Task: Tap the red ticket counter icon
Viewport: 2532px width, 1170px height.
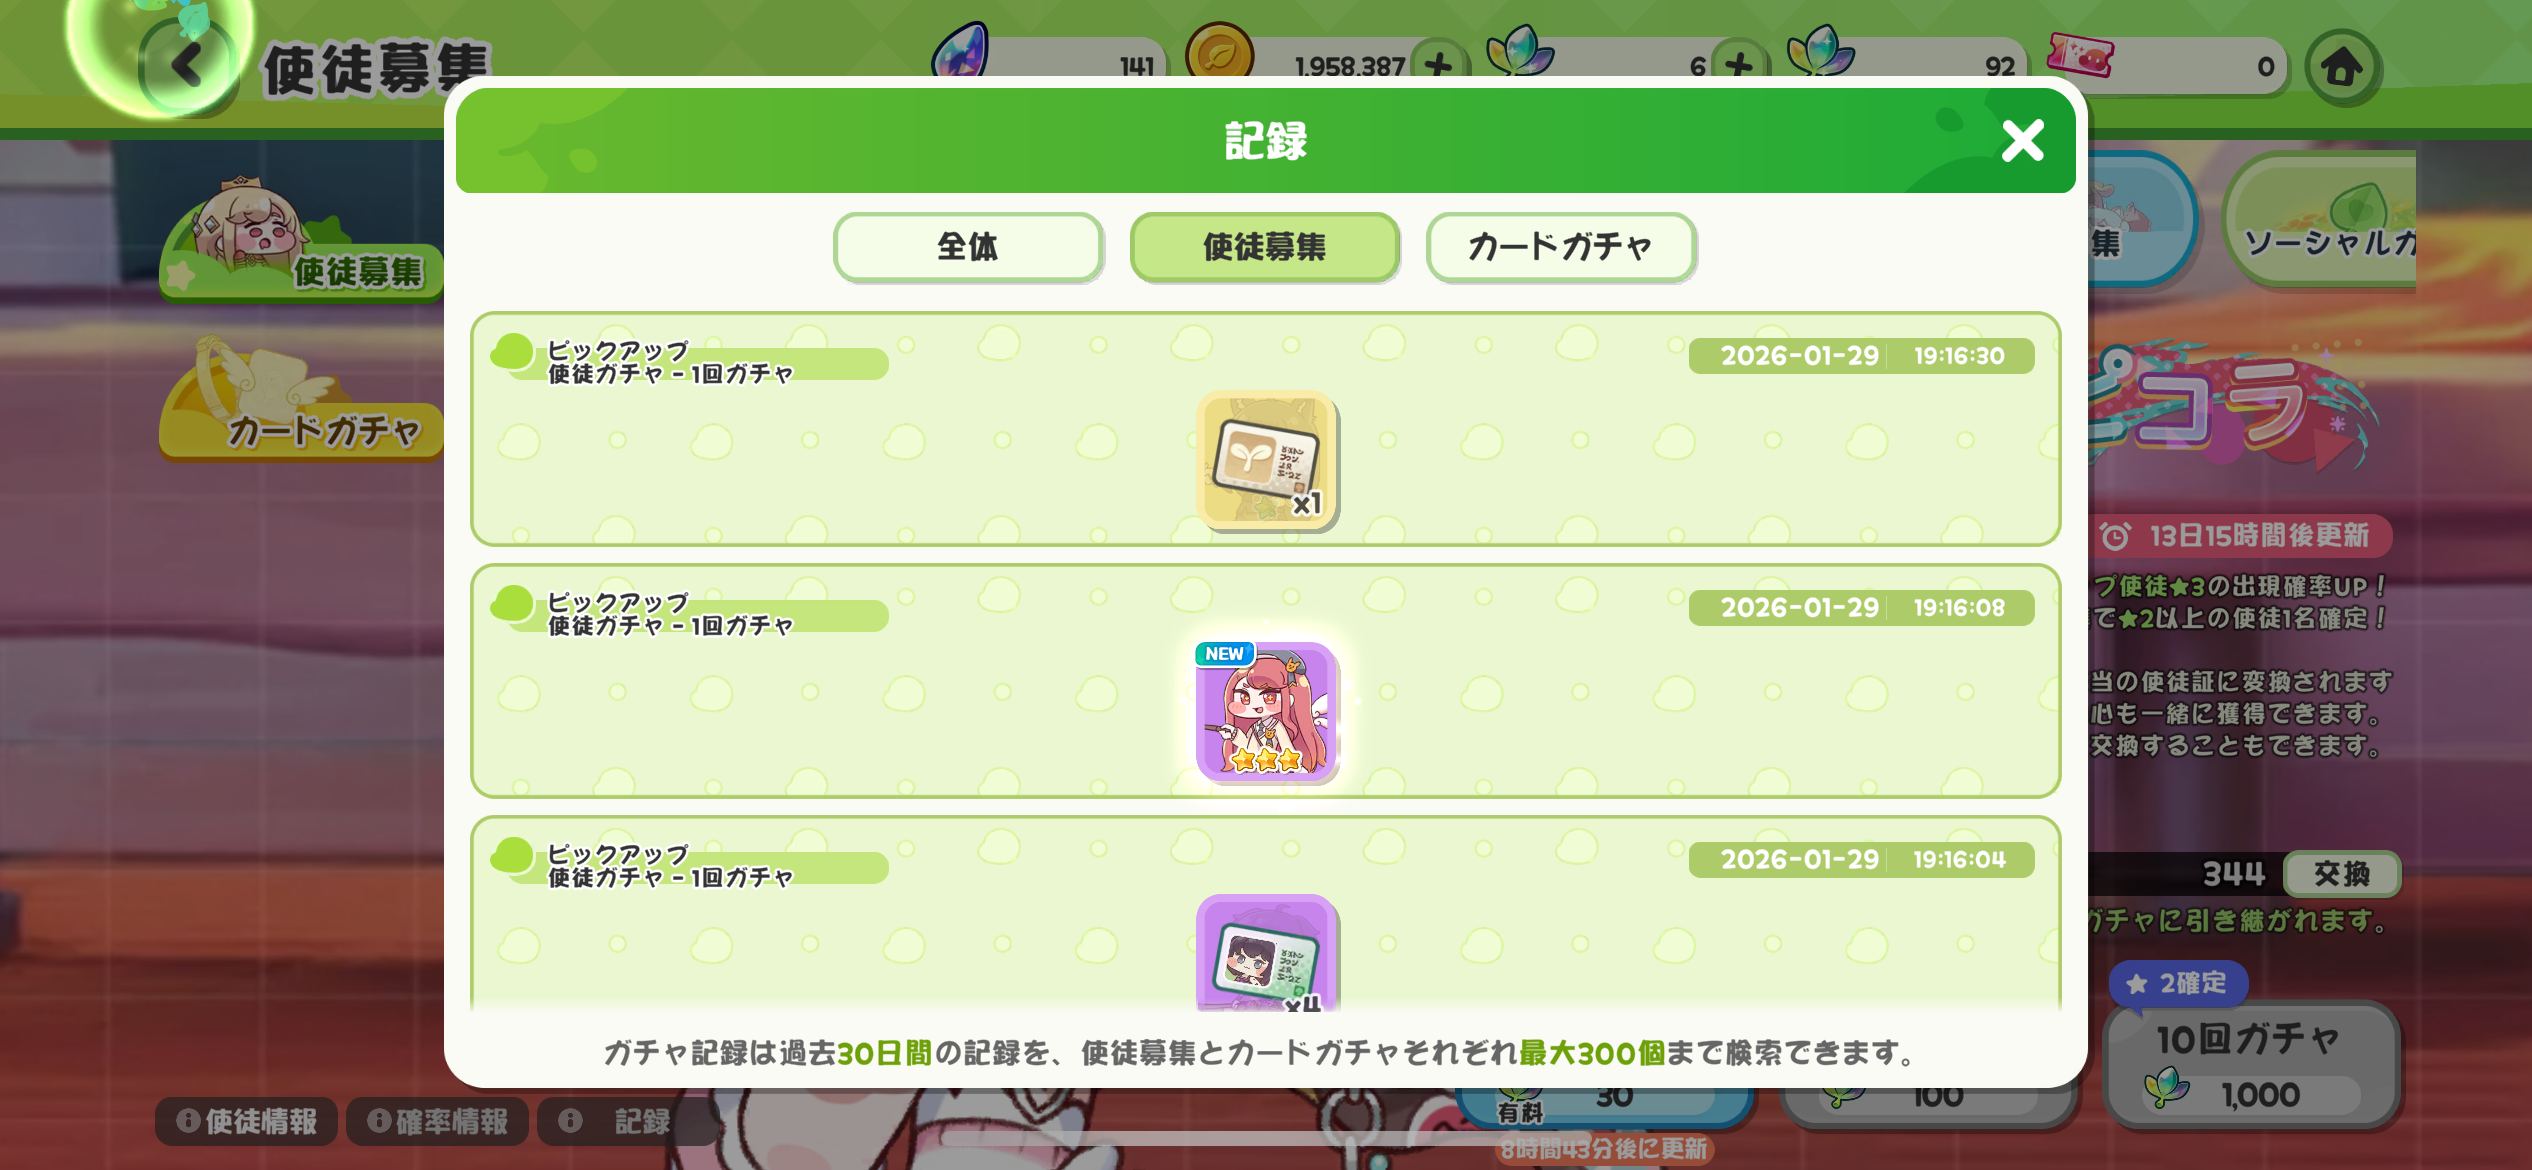Action: coord(2080,55)
